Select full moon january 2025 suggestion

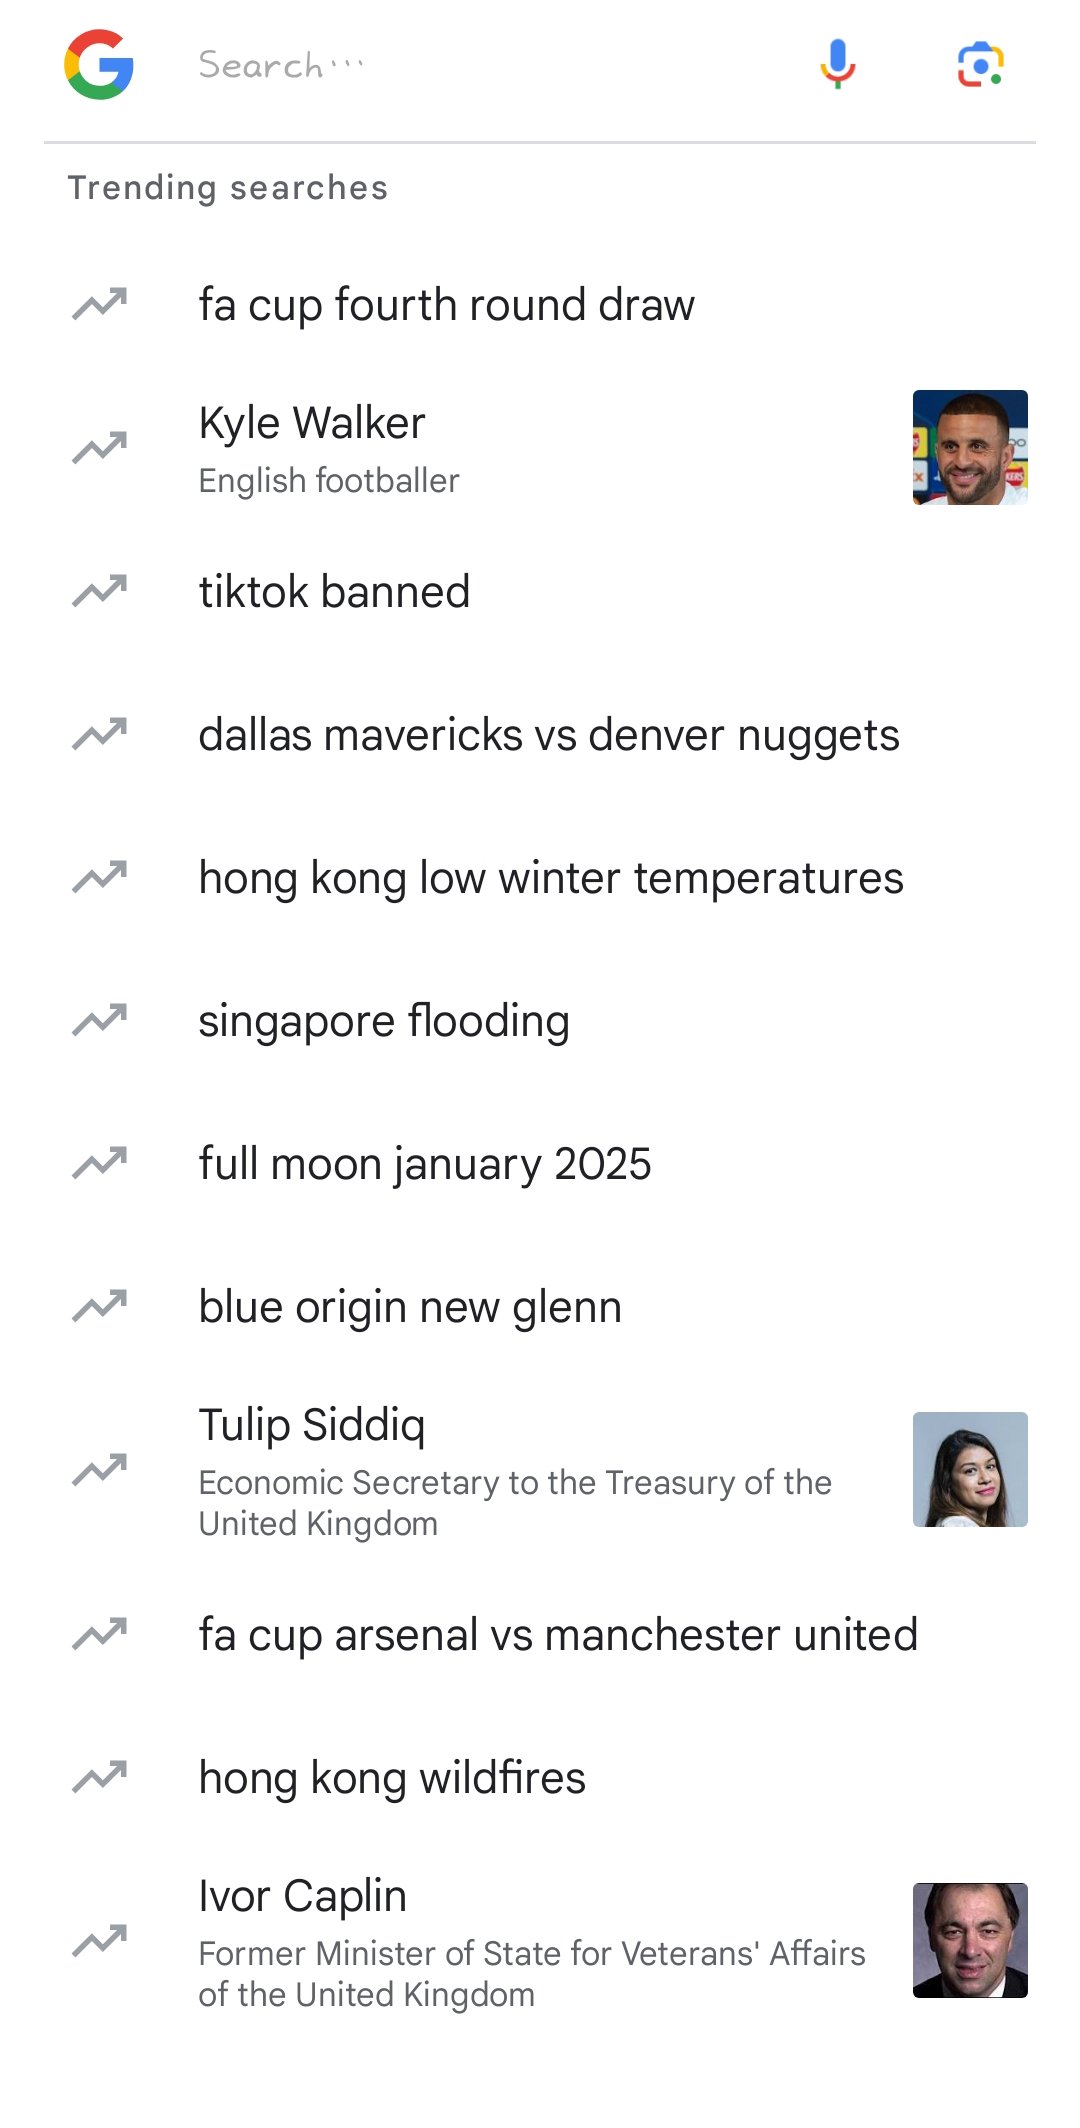click(x=425, y=1164)
